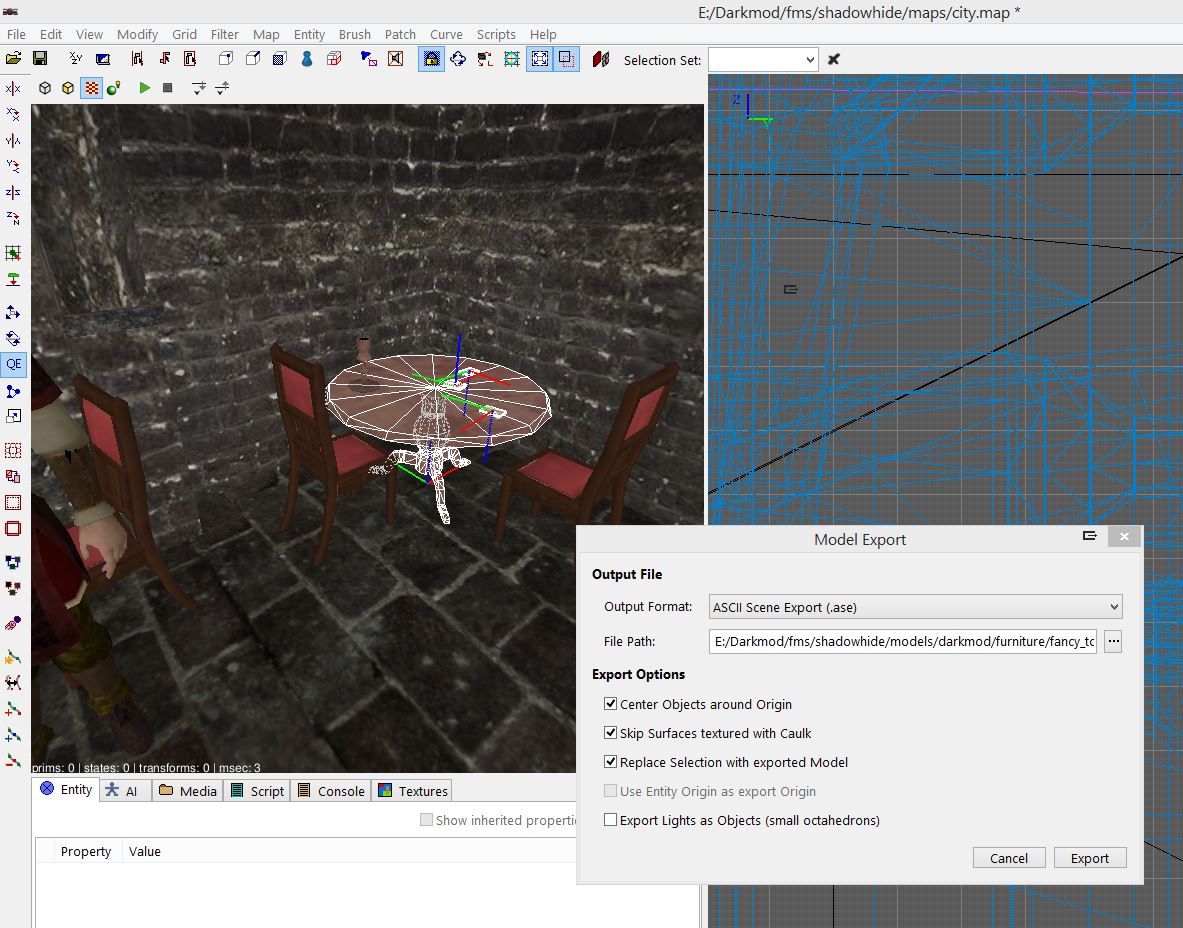Open file browser with ellipsis button
Image resolution: width=1183 pixels, height=928 pixels.
coord(1113,642)
